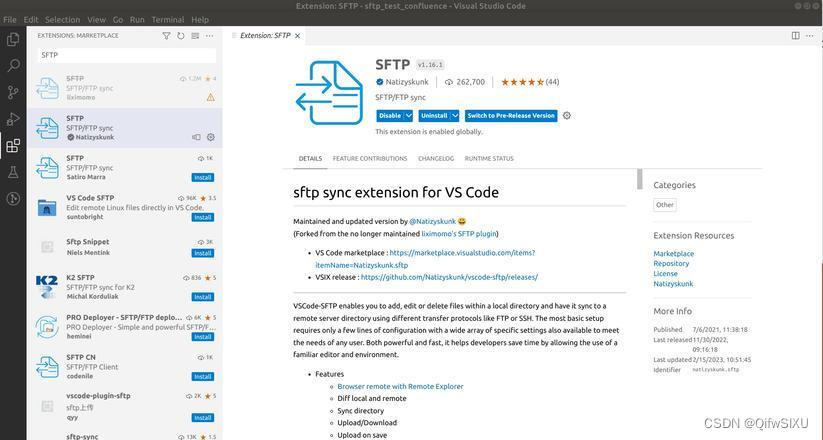The height and width of the screenshot is (440, 823).
Task: Split the editor right
Action: pyautogui.click(x=796, y=36)
